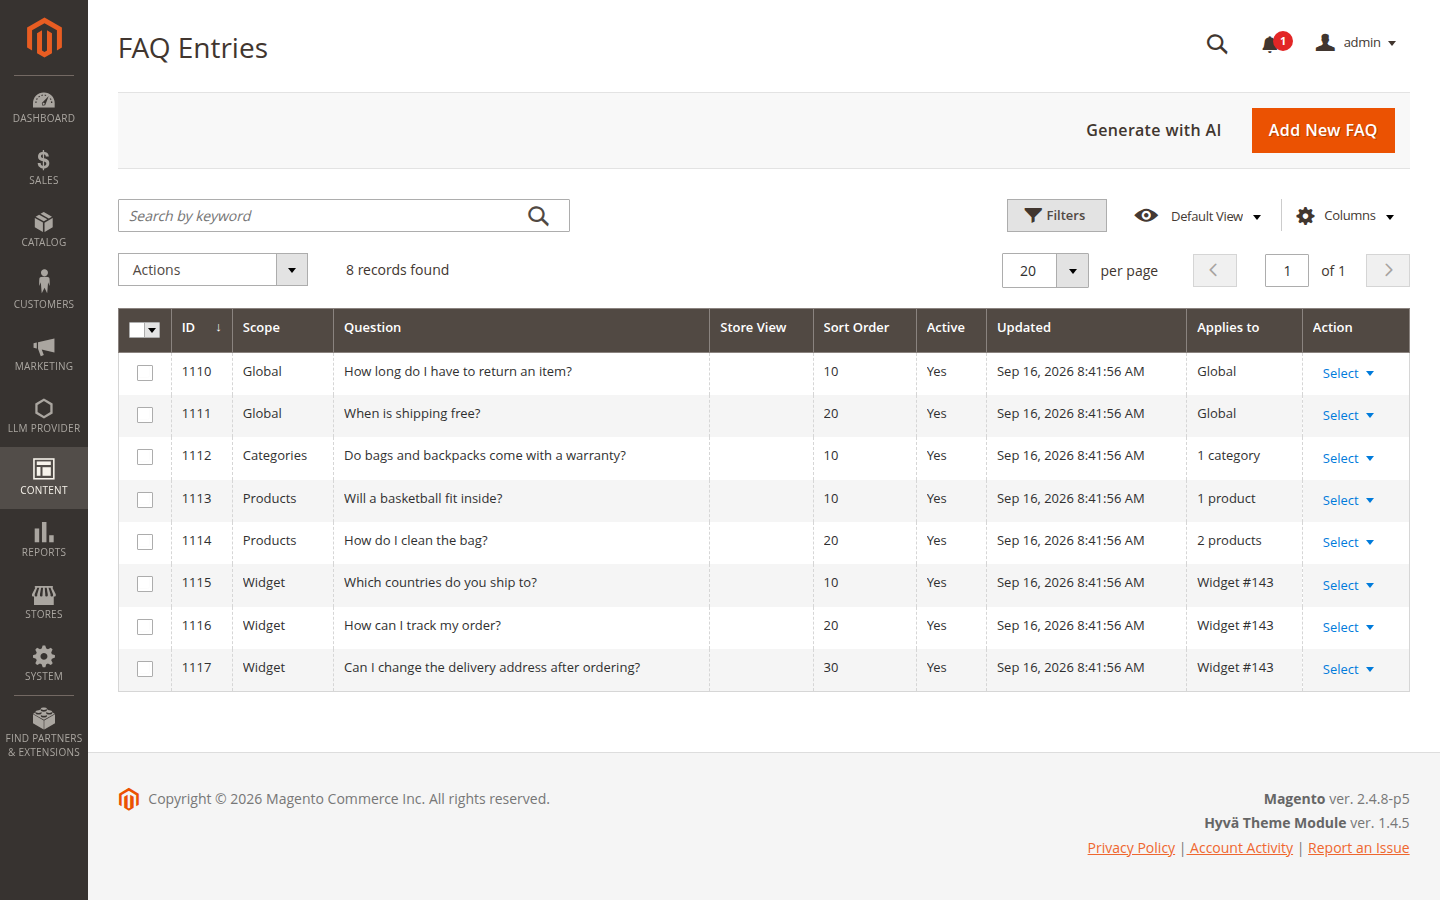Check the row 1112 checkbox
The height and width of the screenshot is (900, 1440).
(145, 457)
